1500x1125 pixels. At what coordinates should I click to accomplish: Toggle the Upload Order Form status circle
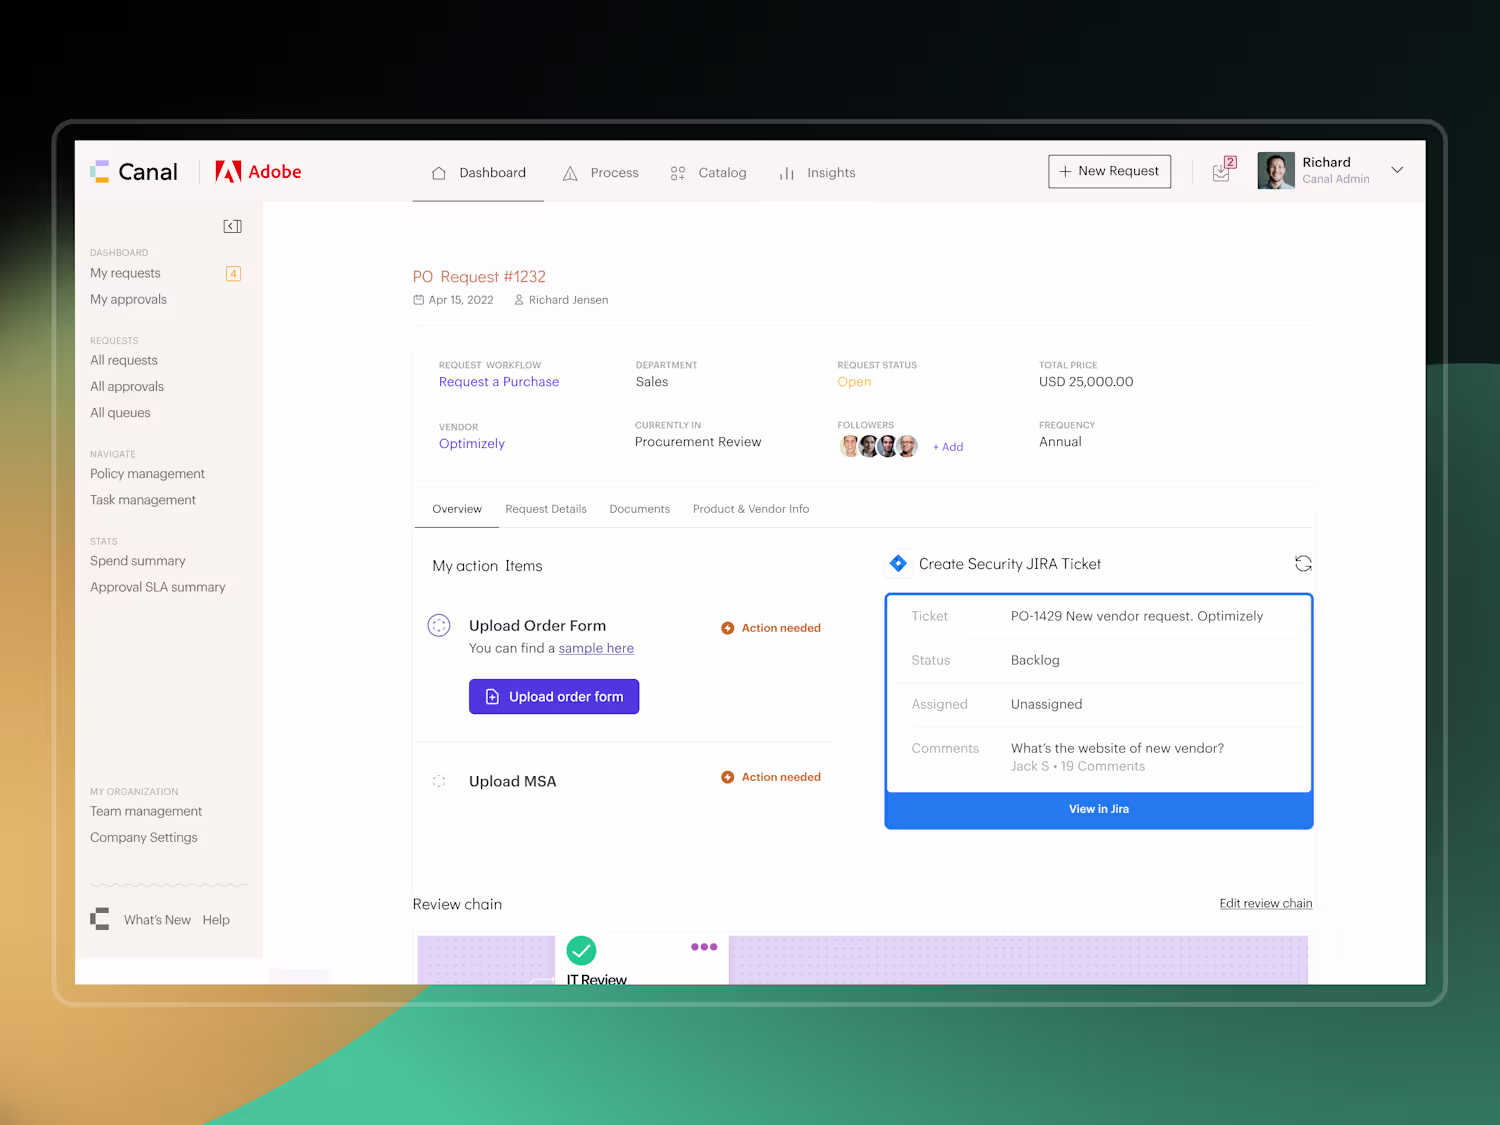click(x=439, y=626)
